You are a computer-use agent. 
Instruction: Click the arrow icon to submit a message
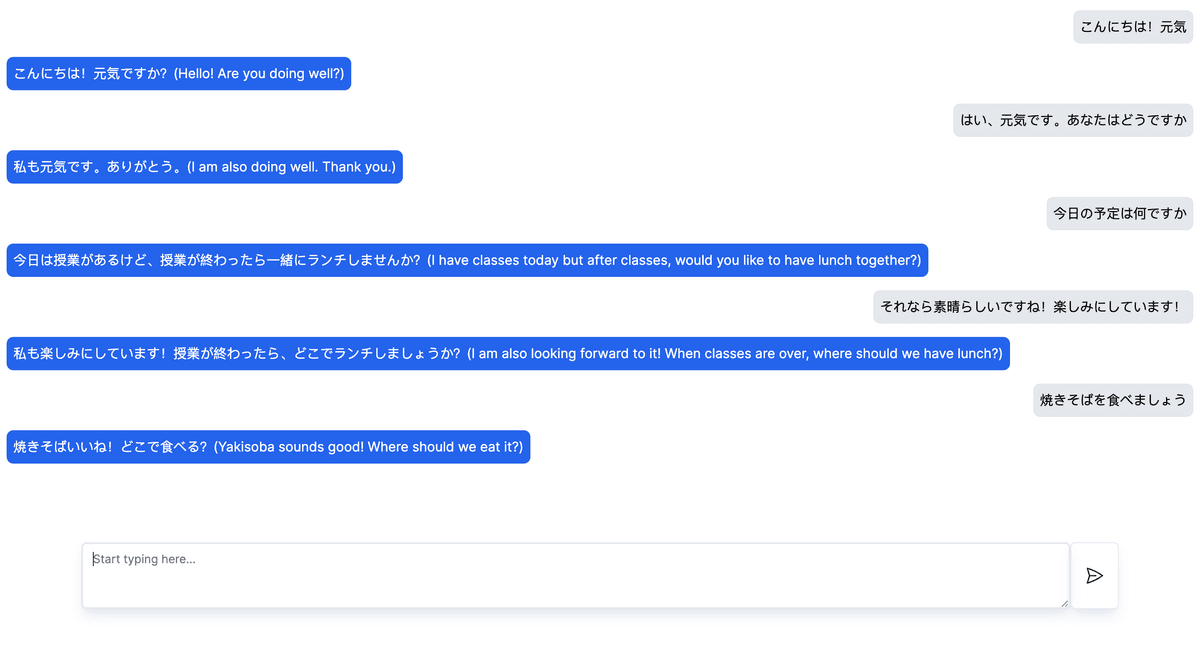(1094, 575)
